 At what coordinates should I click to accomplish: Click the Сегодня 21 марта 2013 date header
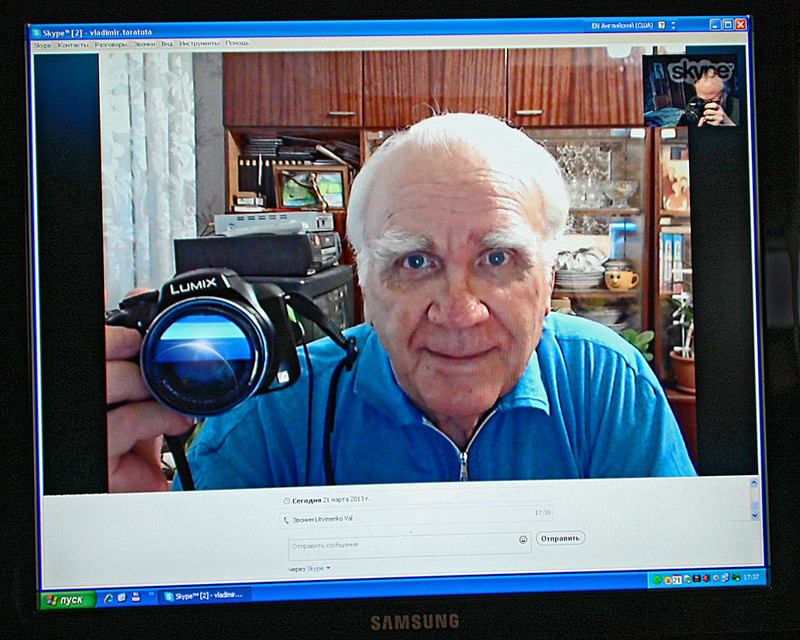pyautogui.click(x=331, y=500)
